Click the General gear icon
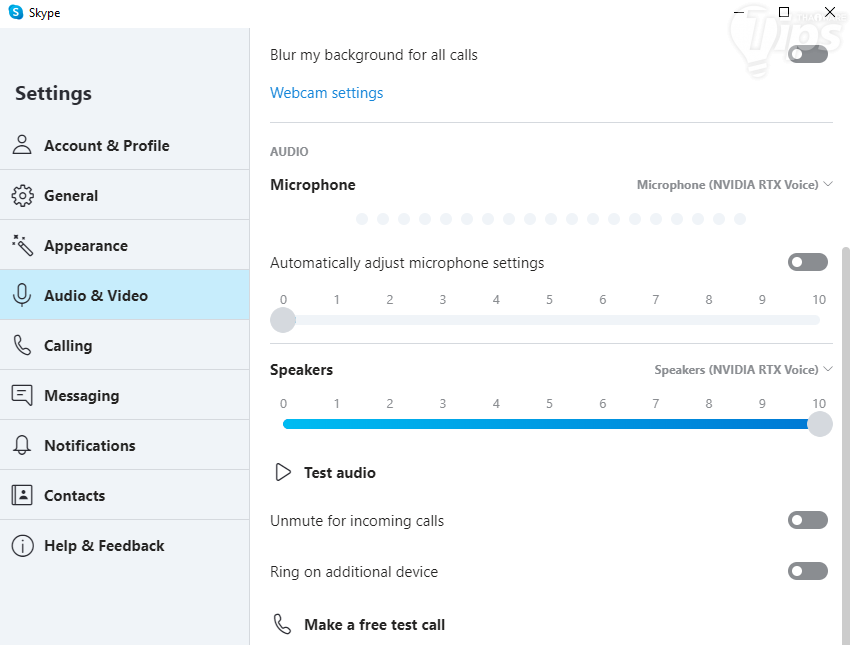This screenshot has width=853, height=645. tap(22, 195)
